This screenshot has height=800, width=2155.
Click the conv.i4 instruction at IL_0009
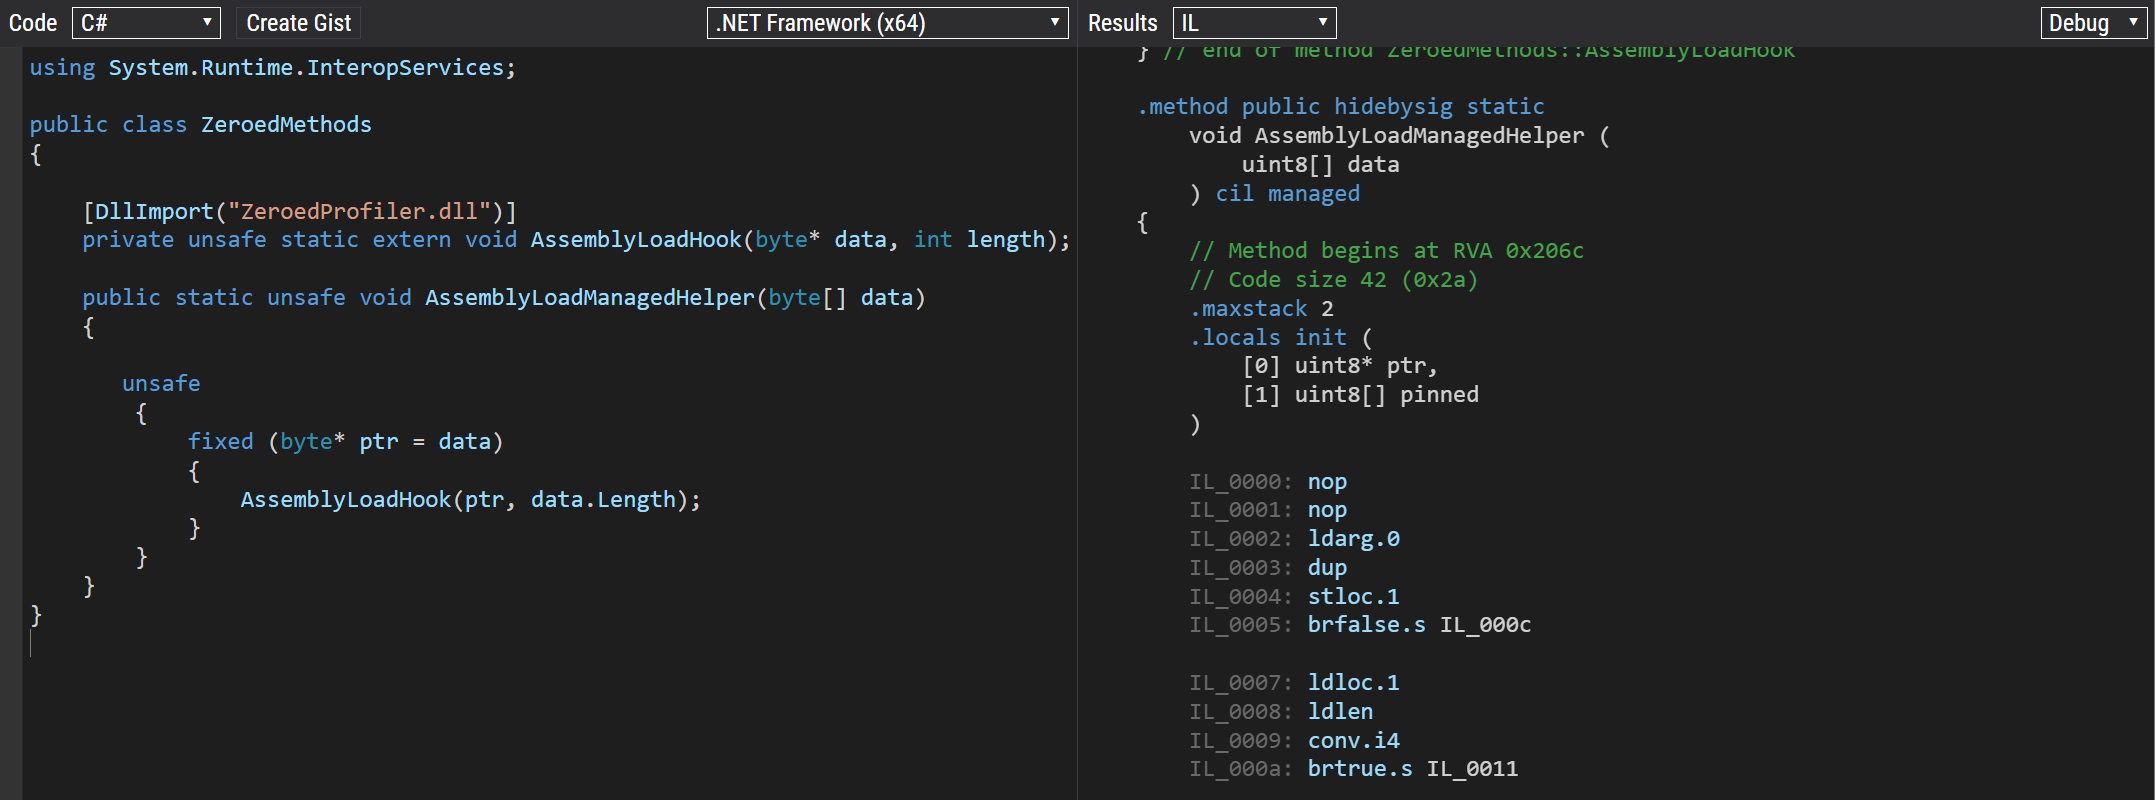[x=1353, y=741]
